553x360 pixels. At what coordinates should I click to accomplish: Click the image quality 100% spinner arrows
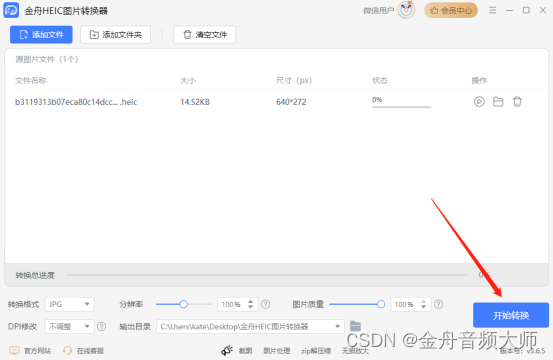pos(424,304)
